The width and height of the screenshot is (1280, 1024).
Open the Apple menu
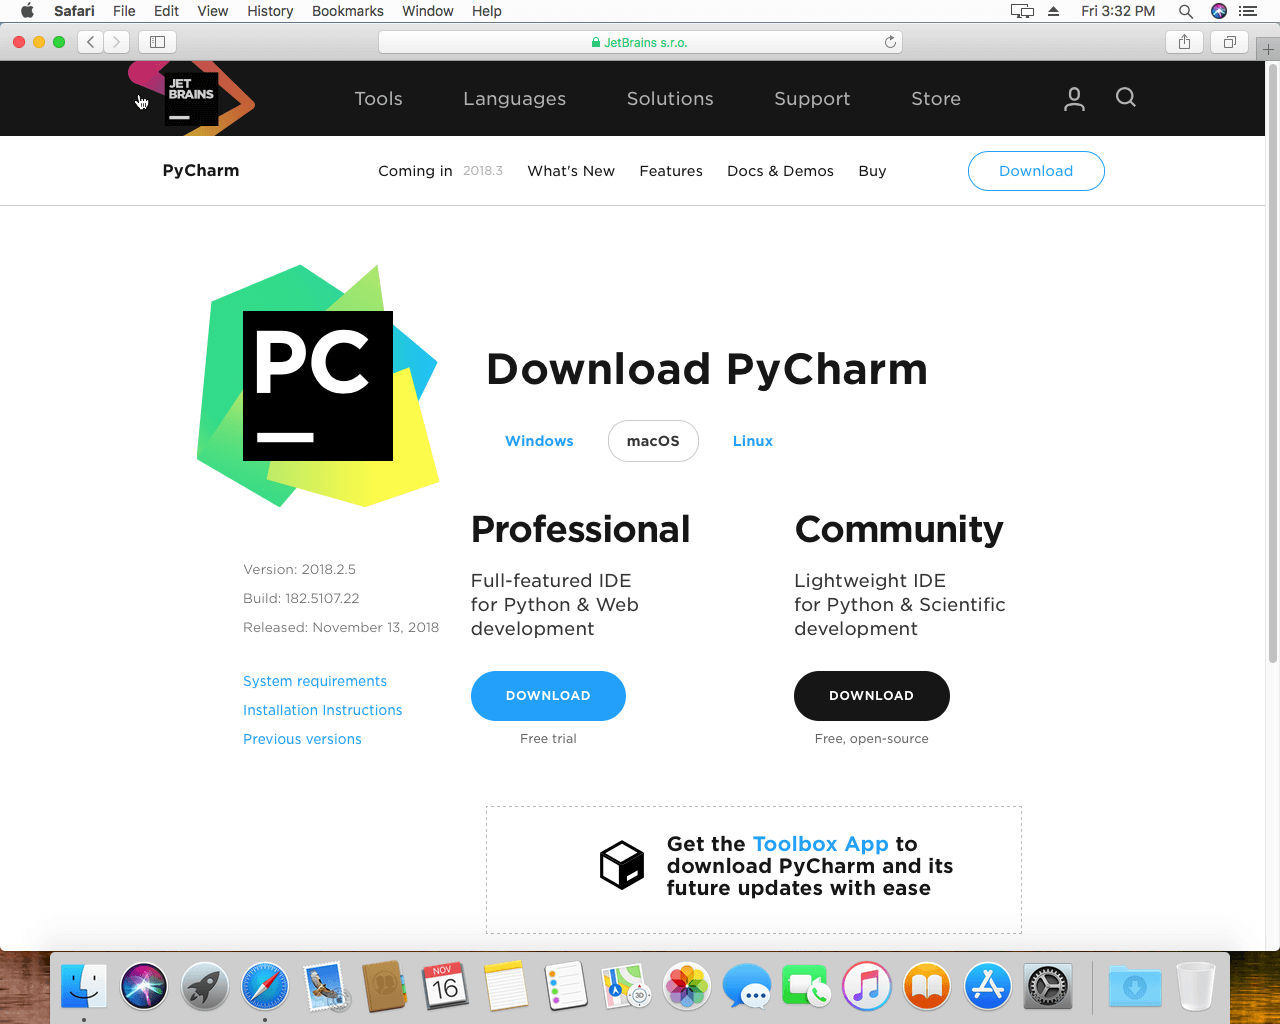[27, 11]
